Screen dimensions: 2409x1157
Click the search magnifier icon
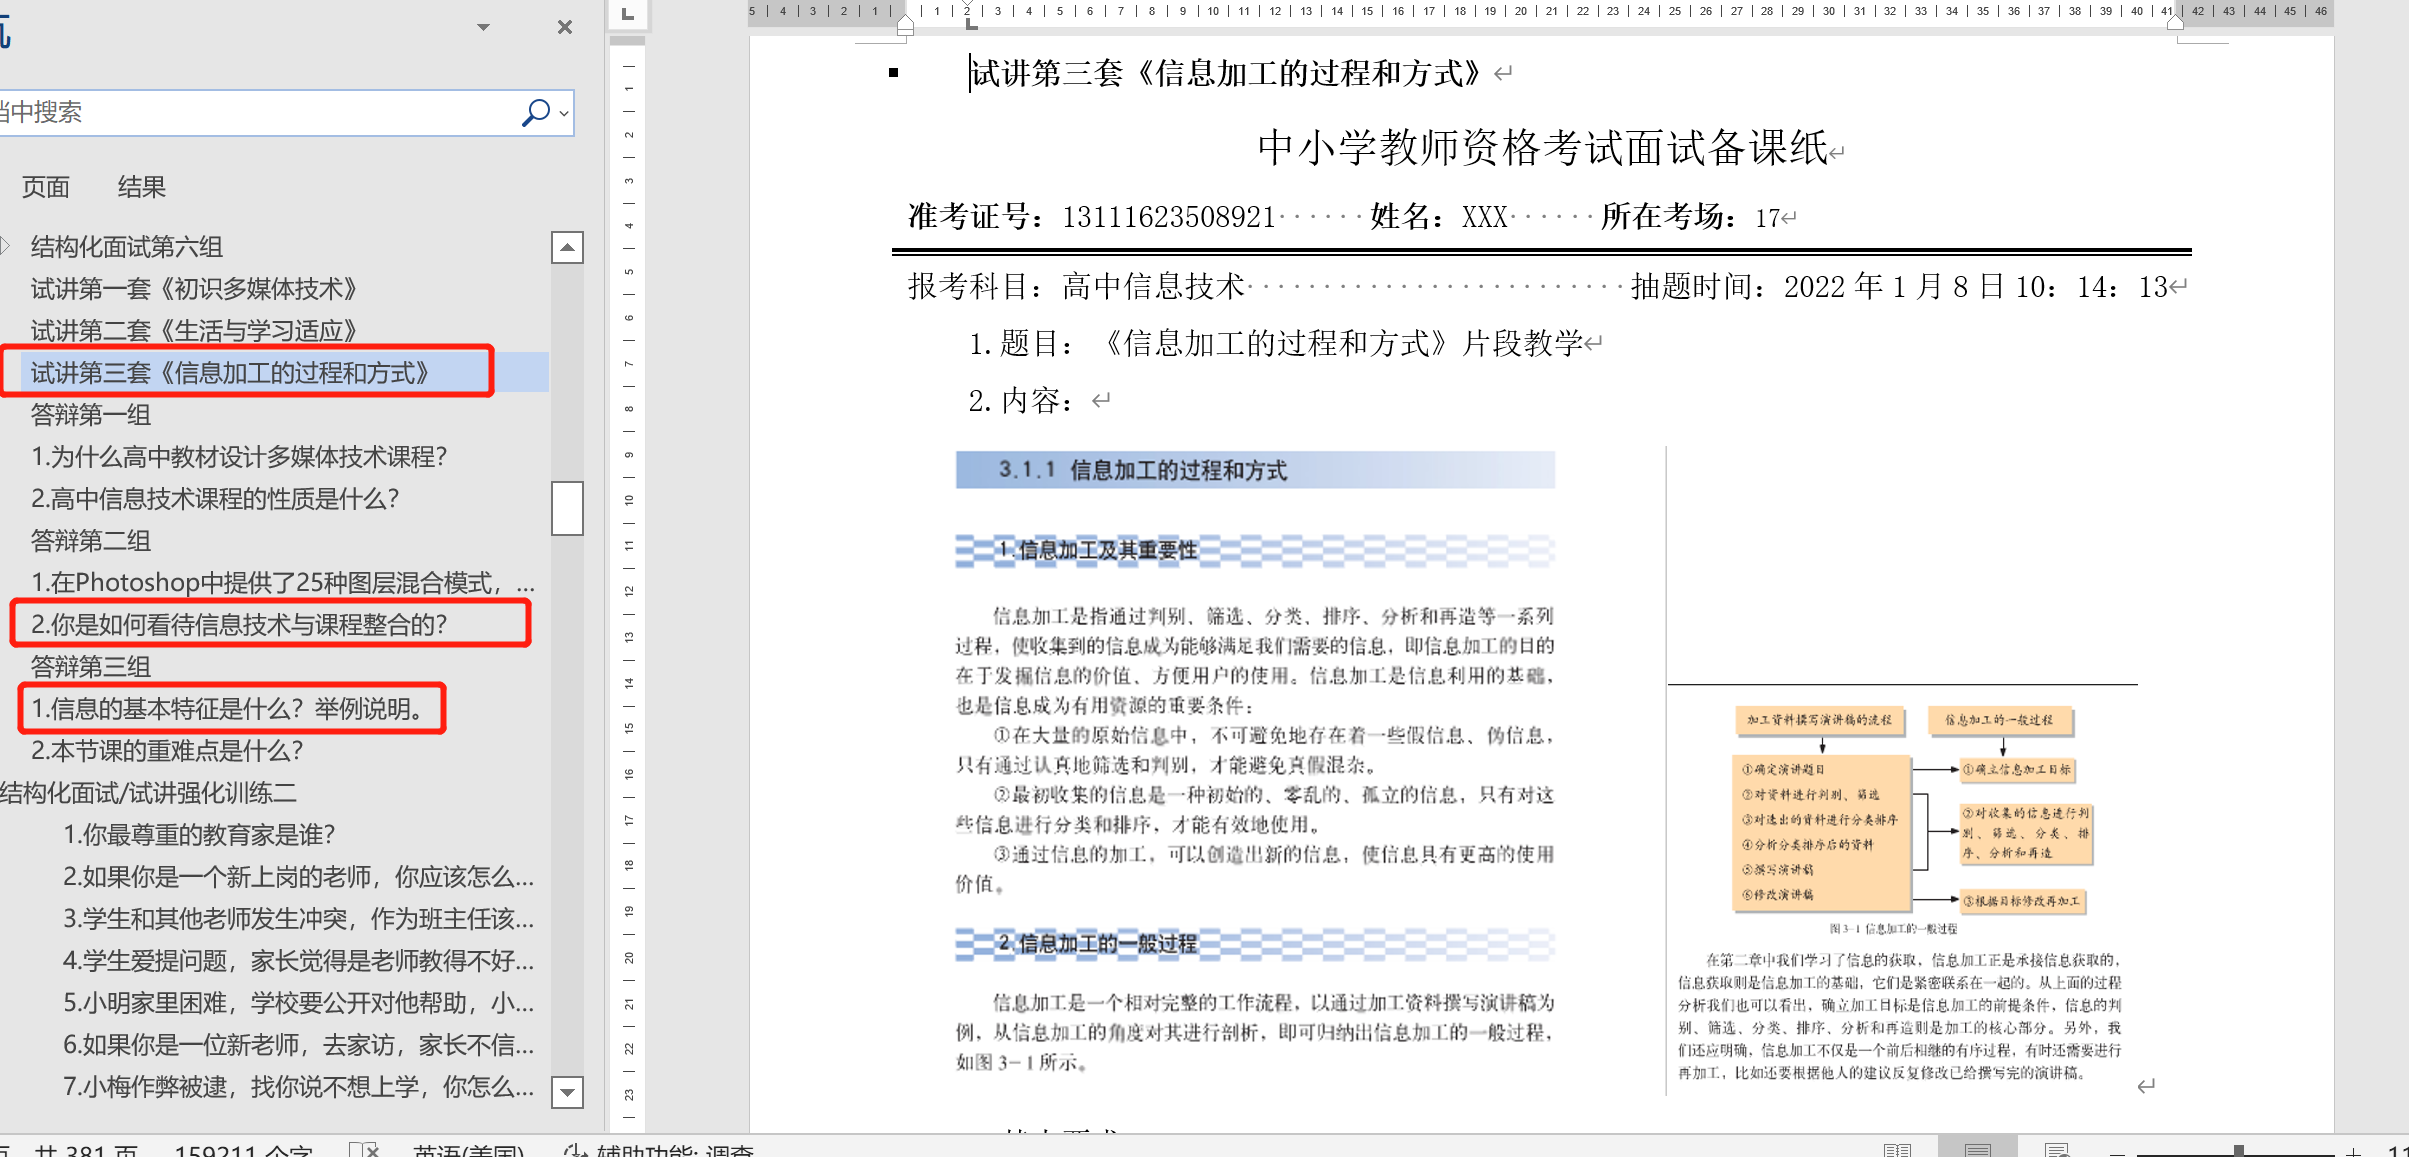point(535,112)
